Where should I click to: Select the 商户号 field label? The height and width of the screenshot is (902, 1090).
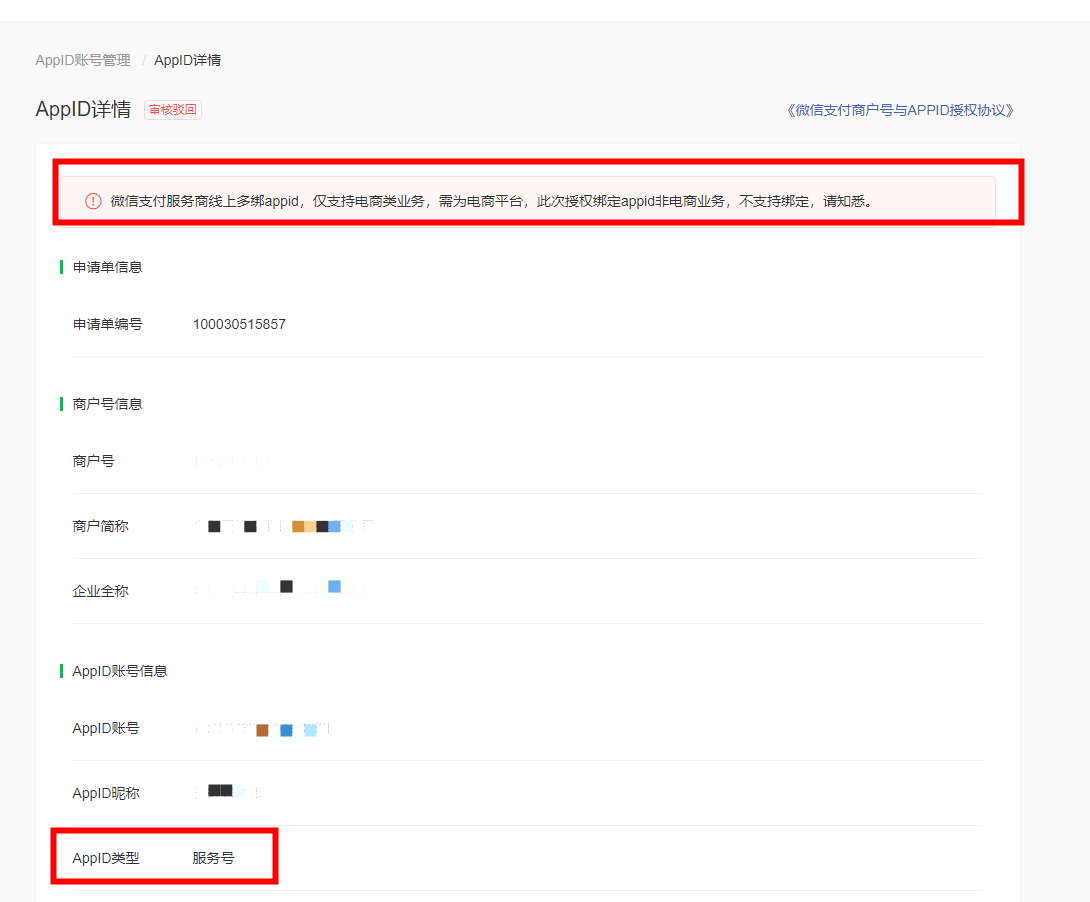(x=94, y=461)
